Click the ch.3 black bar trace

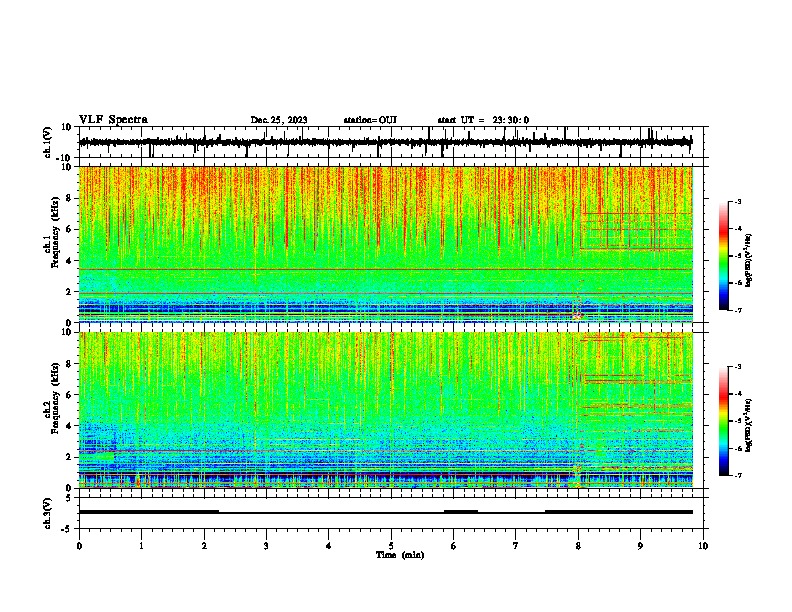[386, 512]
